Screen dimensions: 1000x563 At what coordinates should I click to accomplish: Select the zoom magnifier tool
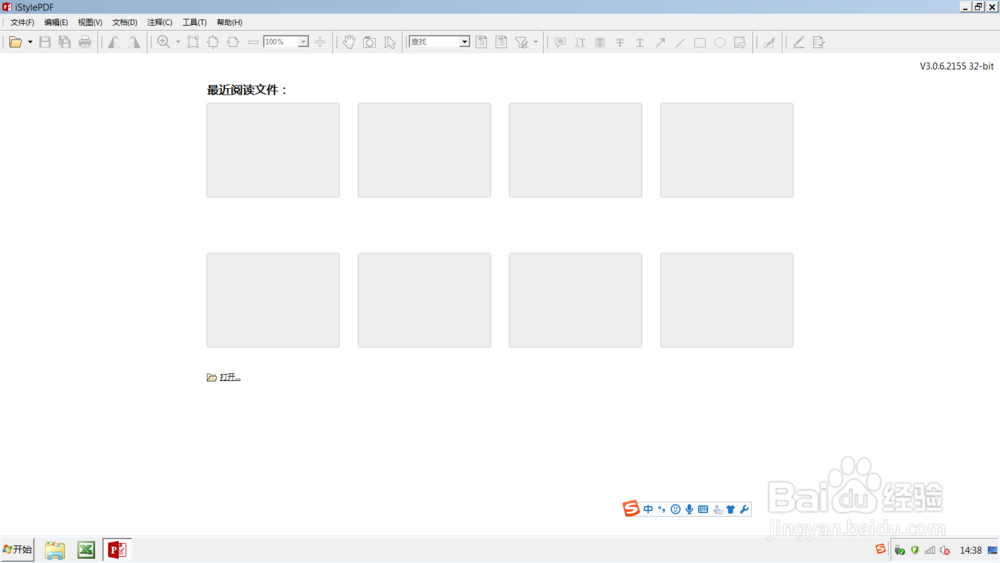164,42
